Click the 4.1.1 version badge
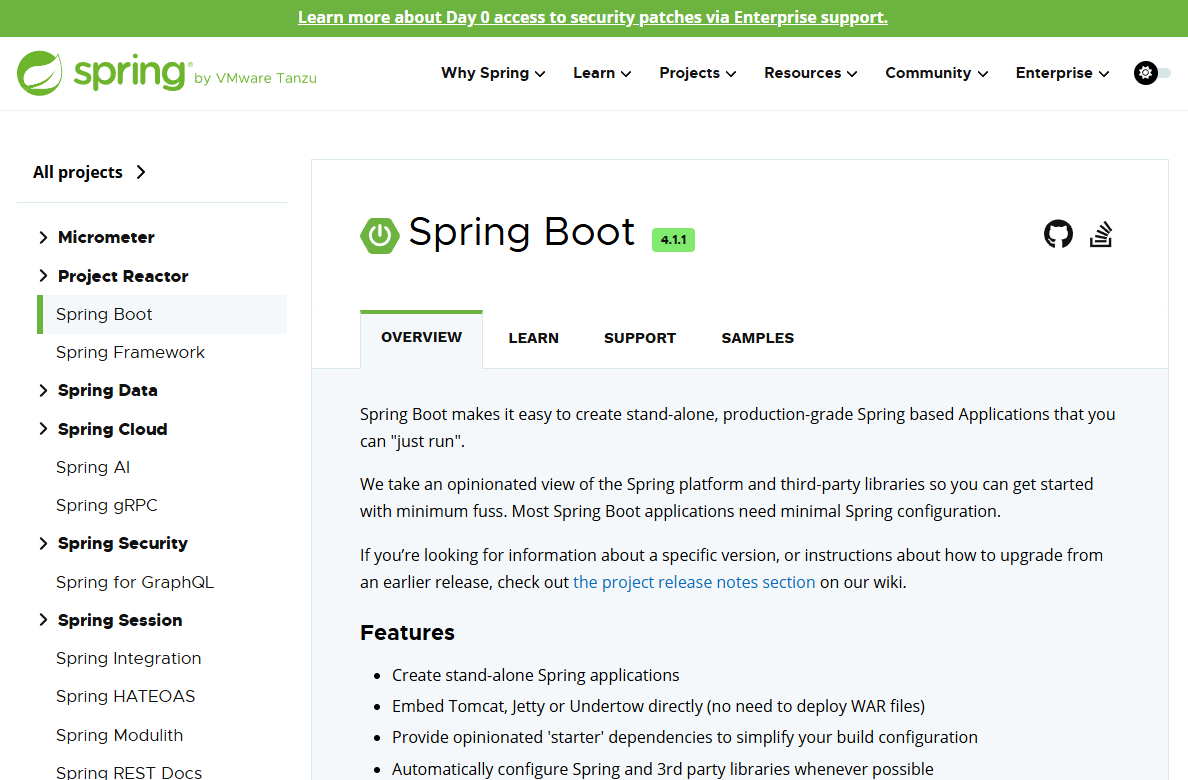This screenshot has width=1188, height=780. [x=674, y=240]
